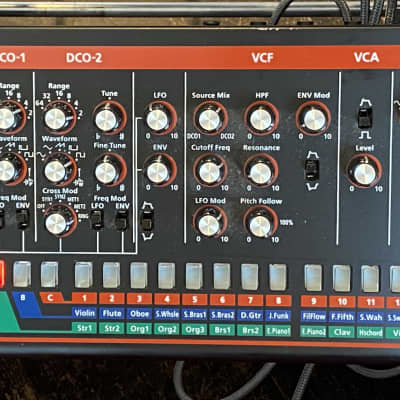Viewport: 400px width, 400px height.
Task: Push patch button 11
Action: [370, 279]
